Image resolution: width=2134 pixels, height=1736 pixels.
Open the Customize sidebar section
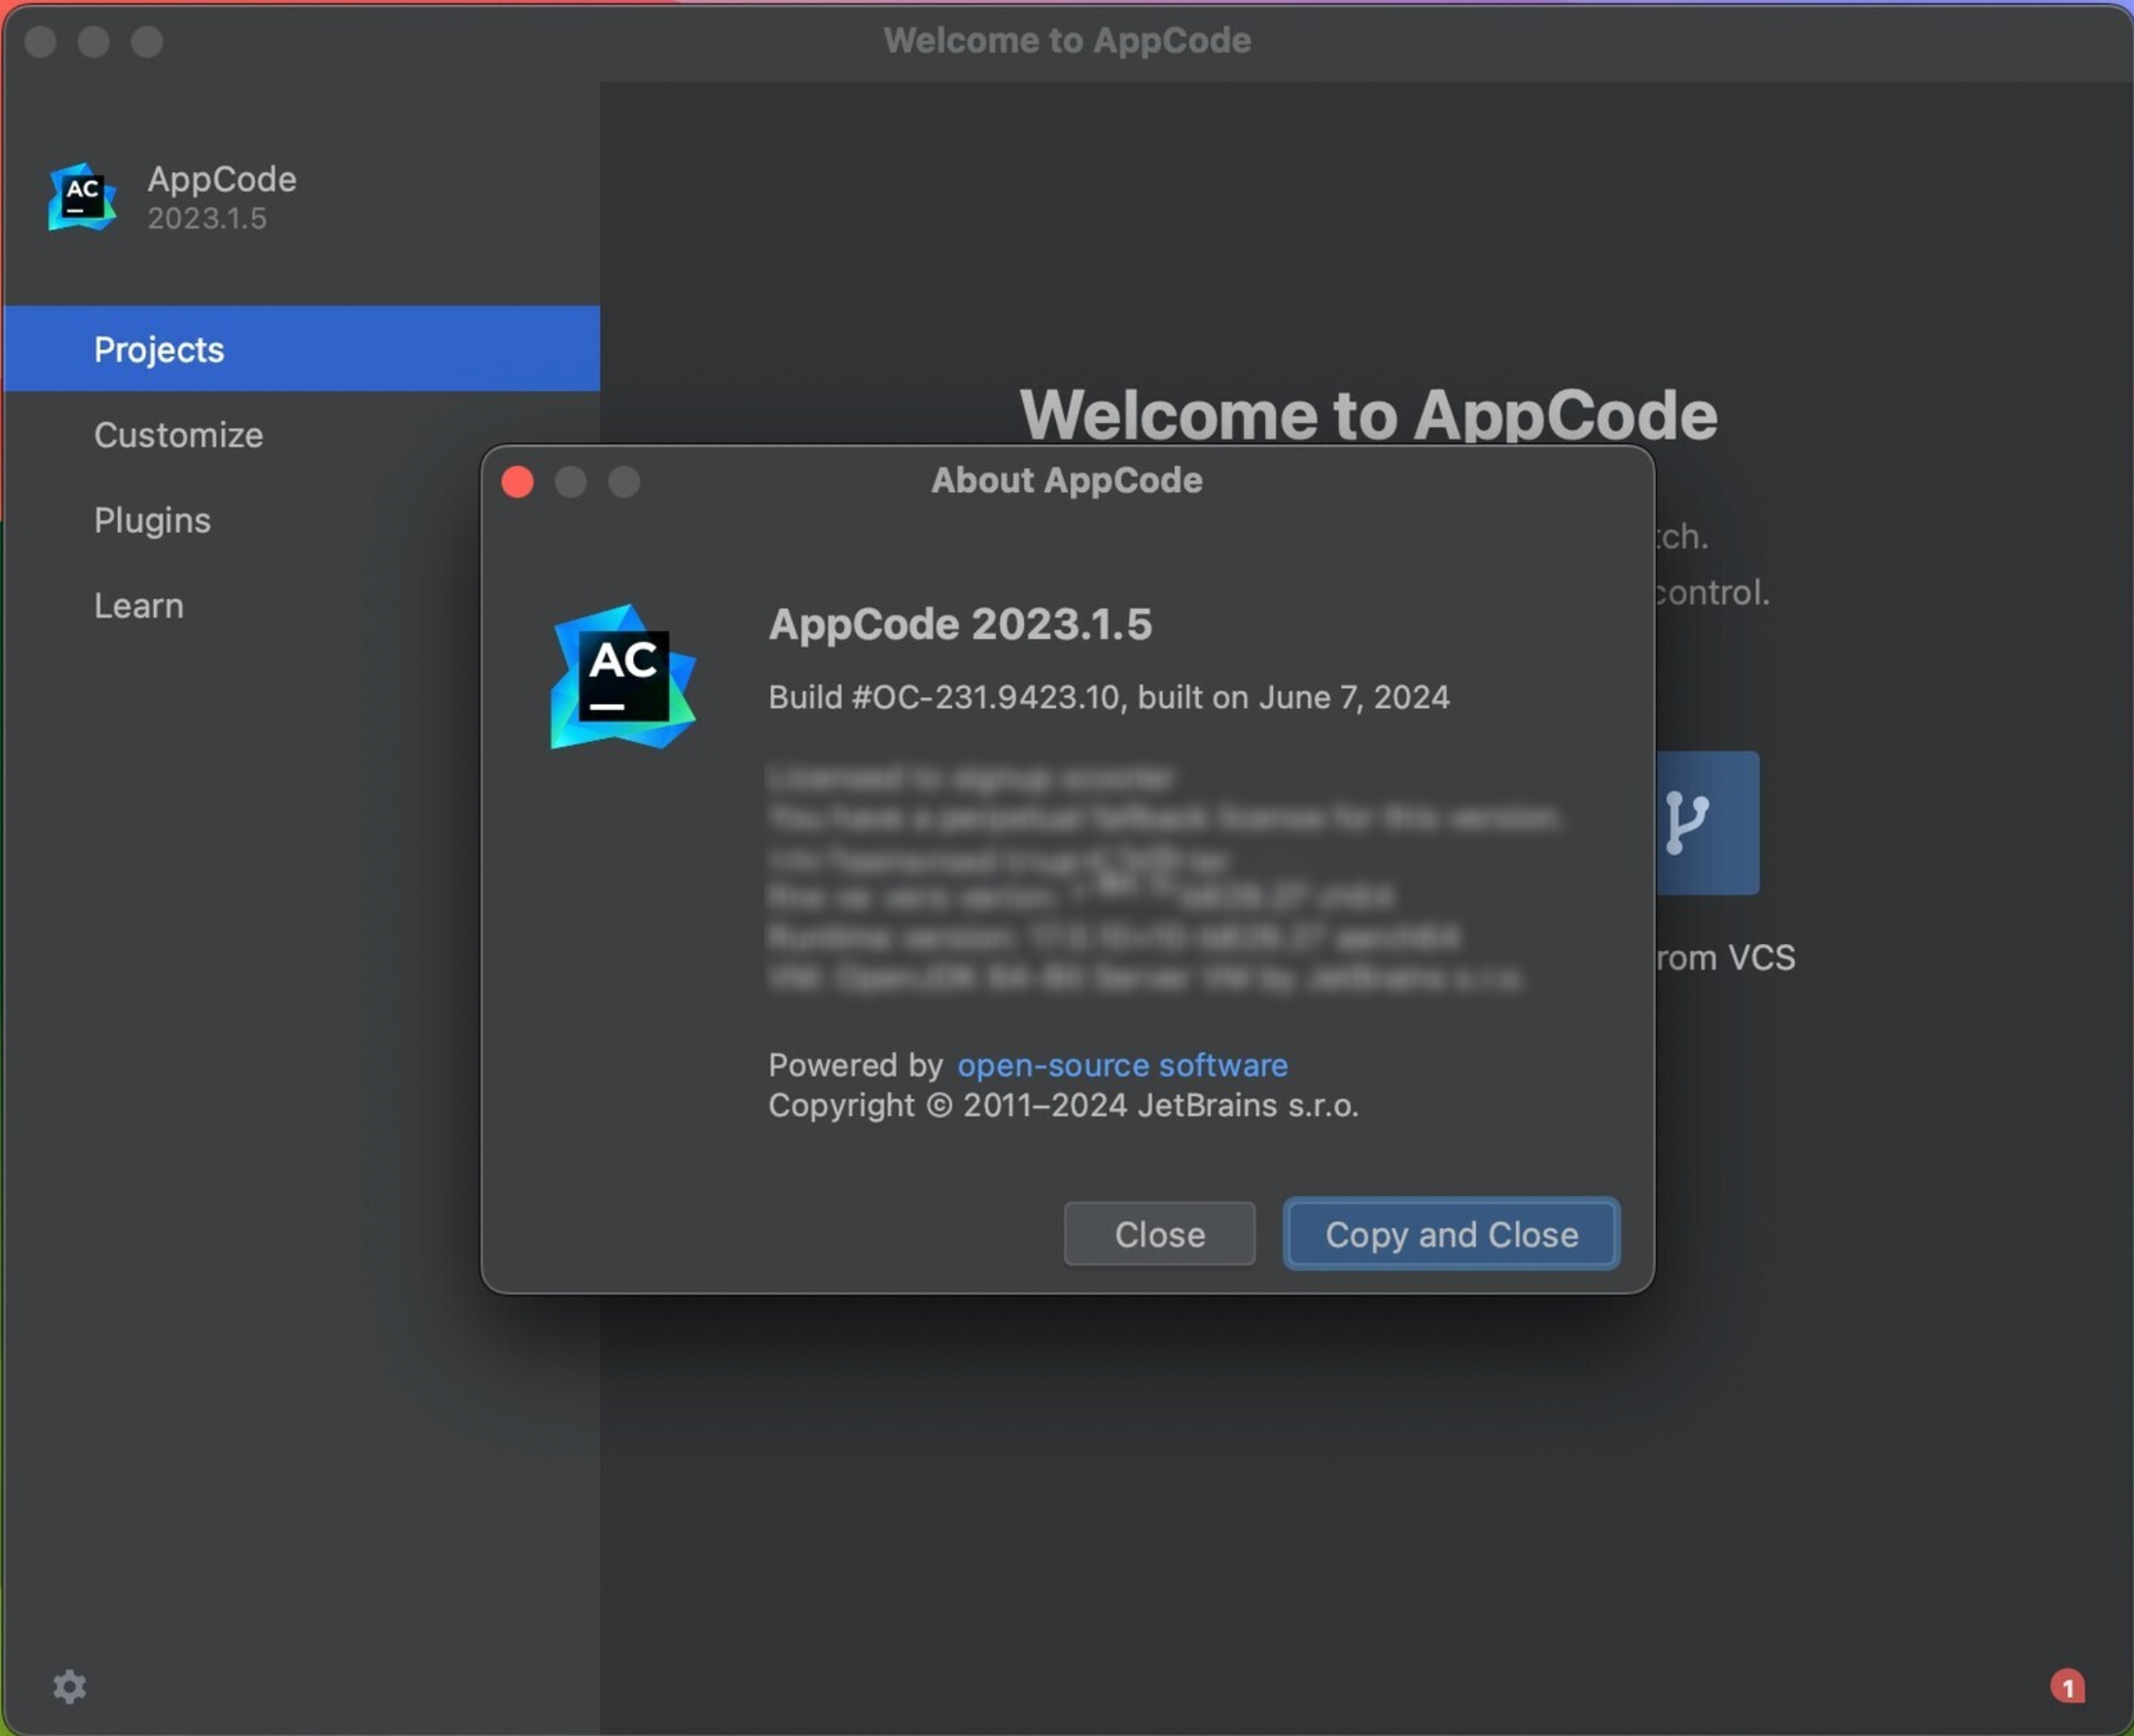[179, 434]
